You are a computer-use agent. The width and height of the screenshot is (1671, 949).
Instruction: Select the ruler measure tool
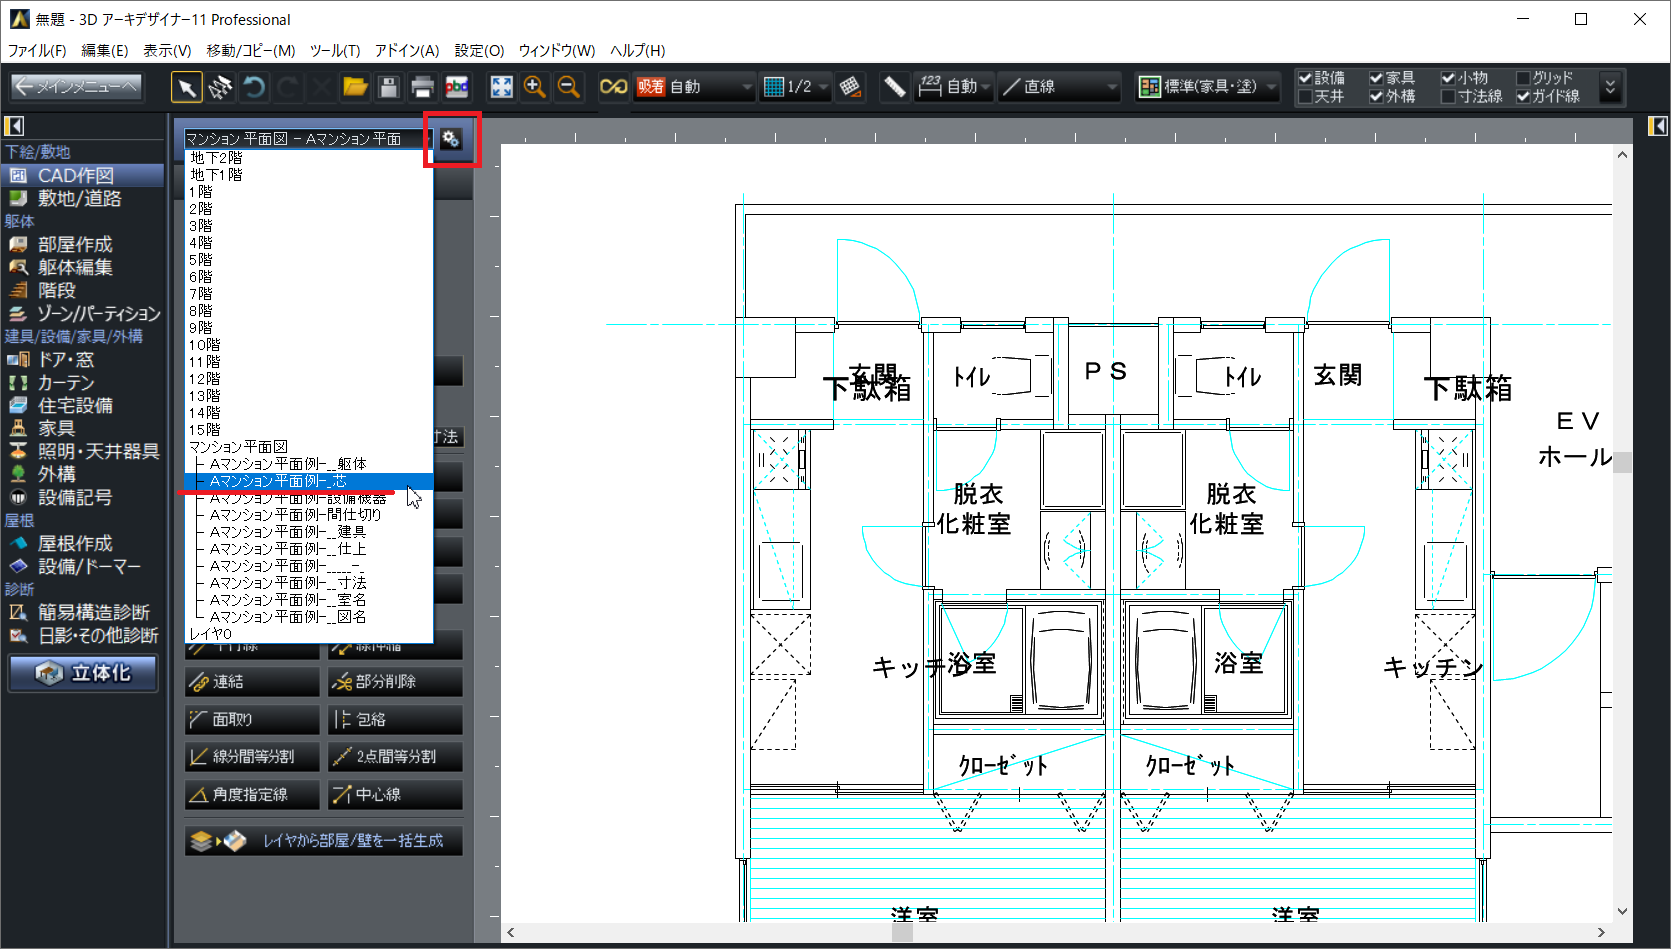coord(894,88)
